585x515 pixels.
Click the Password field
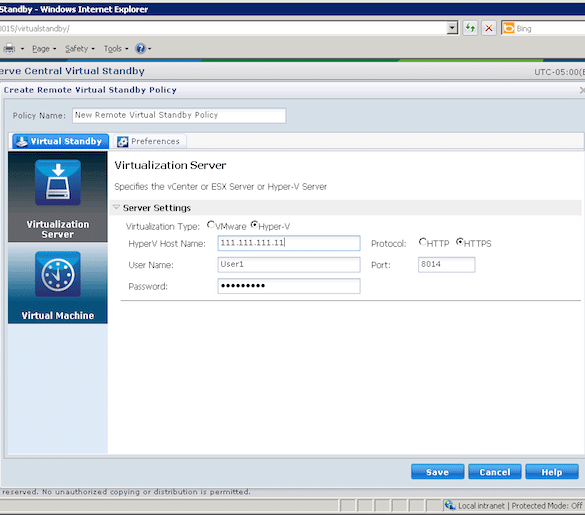point(289,286)
